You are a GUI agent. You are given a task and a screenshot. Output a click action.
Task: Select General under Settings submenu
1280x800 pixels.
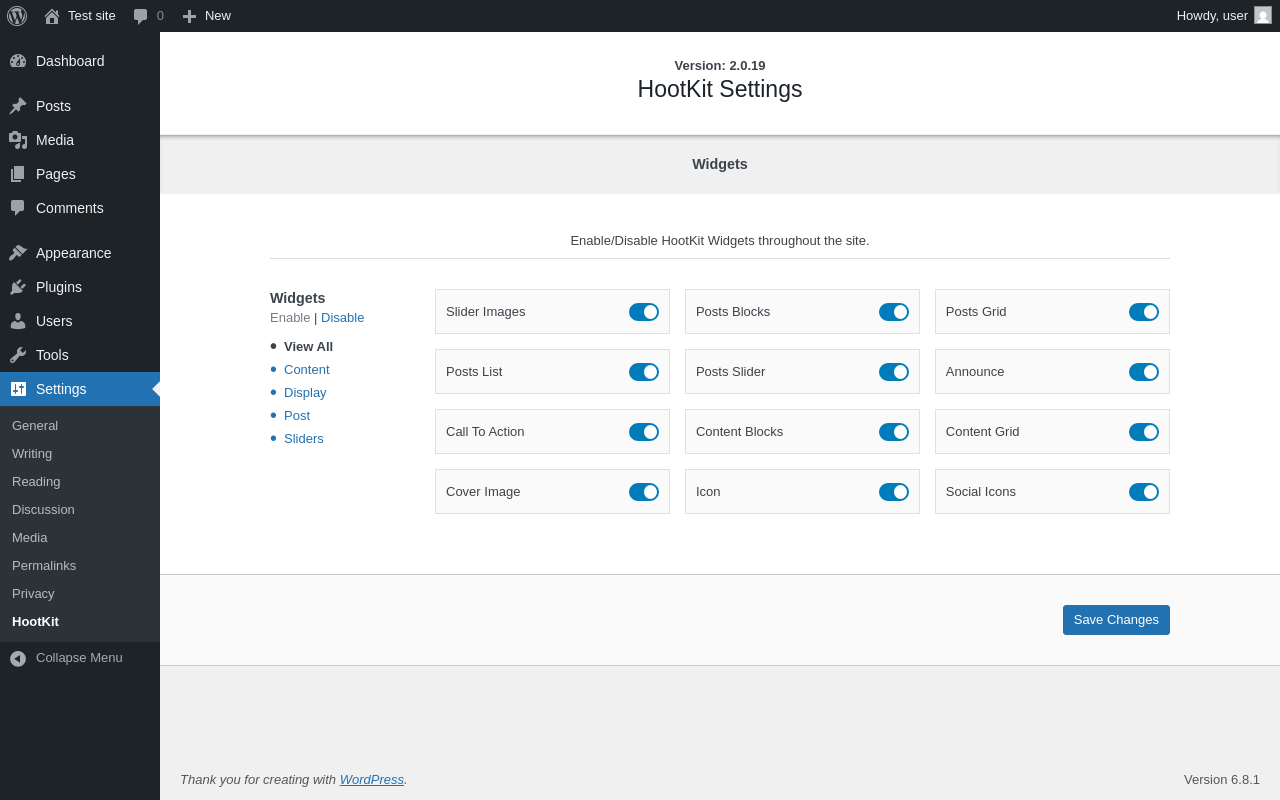click(x=35, y=426)
